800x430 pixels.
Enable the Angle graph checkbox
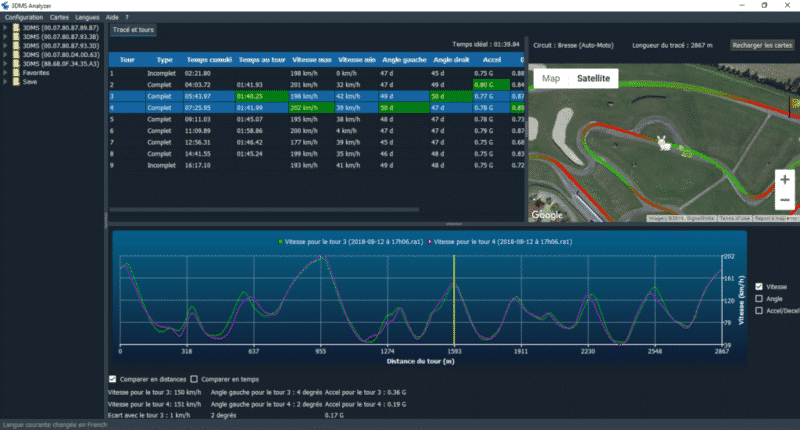coord(758,298)
